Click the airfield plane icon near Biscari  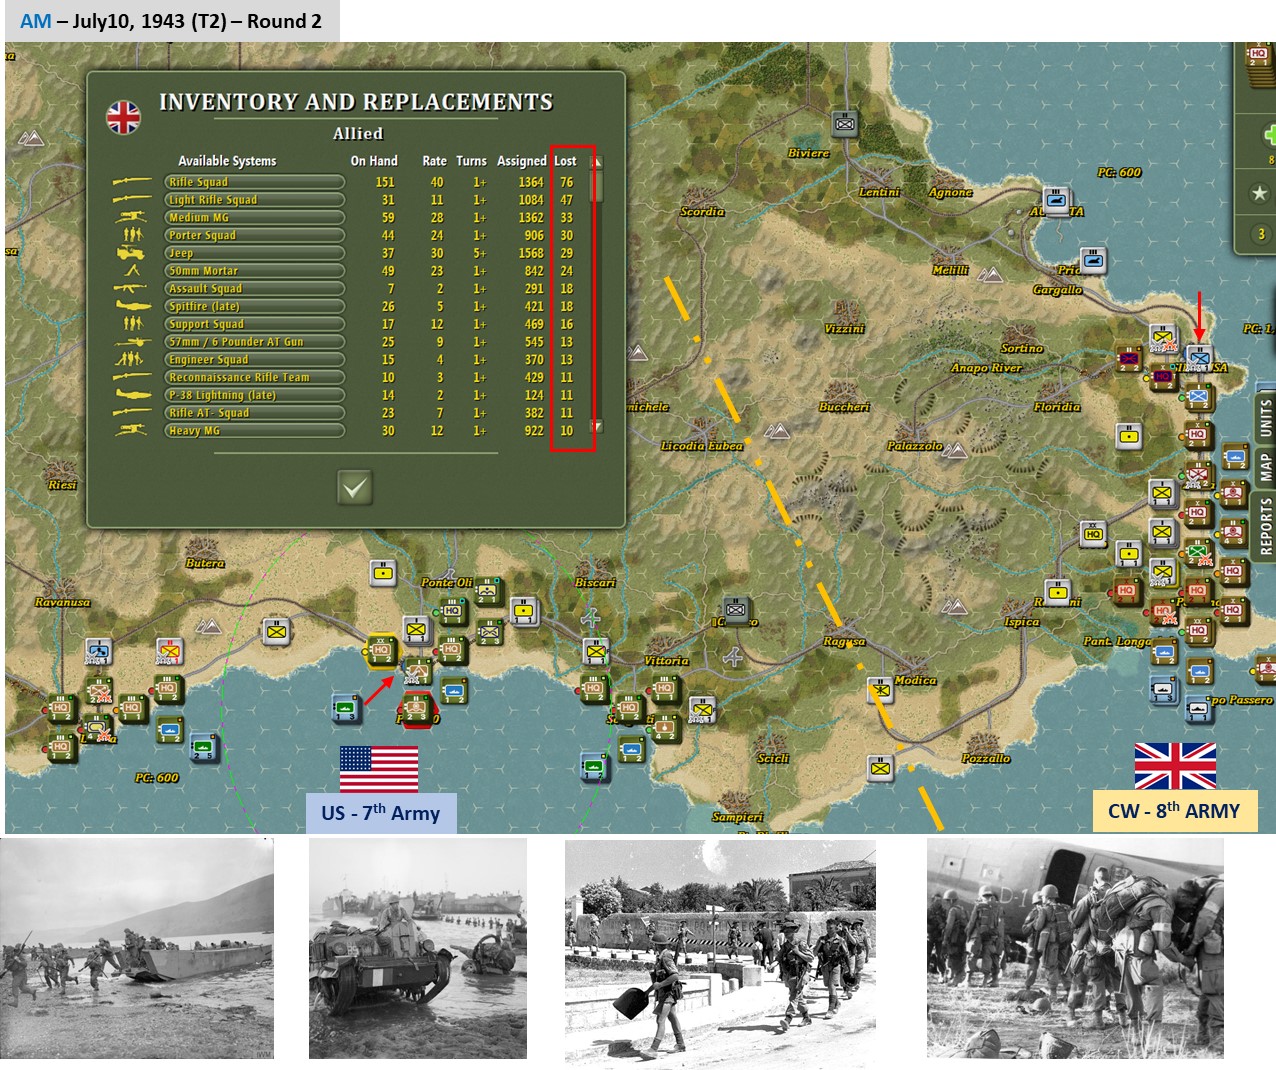pyautogui.click(x=592, y=617)
